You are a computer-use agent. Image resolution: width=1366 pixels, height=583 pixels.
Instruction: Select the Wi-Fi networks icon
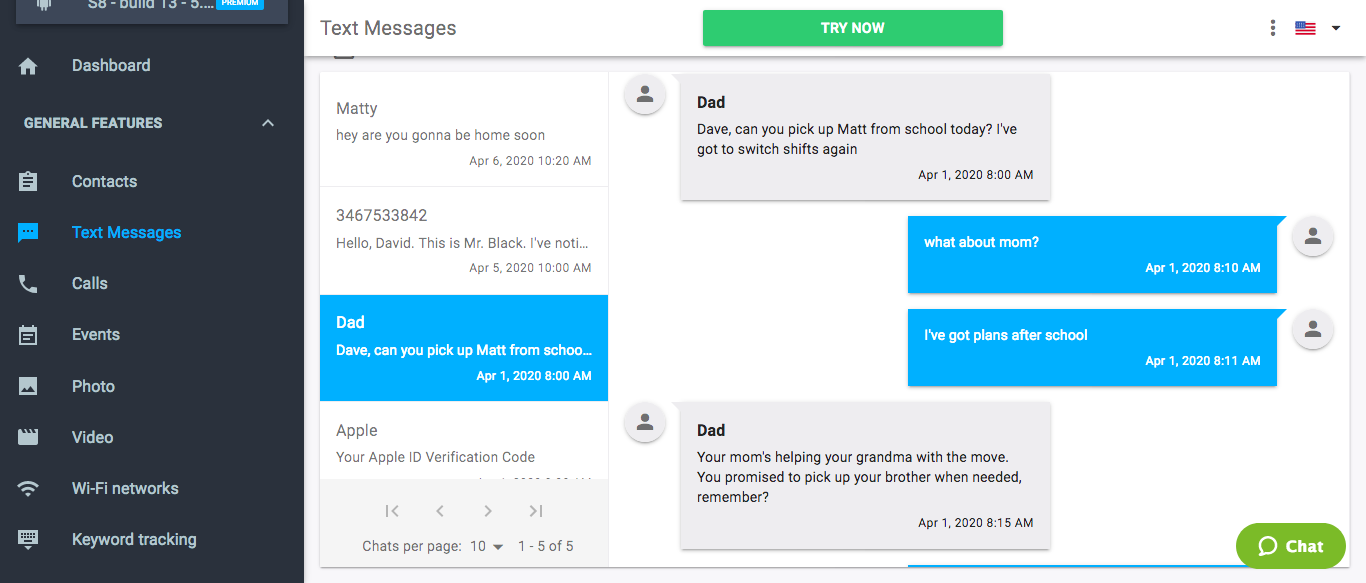[x=28, y=489]
